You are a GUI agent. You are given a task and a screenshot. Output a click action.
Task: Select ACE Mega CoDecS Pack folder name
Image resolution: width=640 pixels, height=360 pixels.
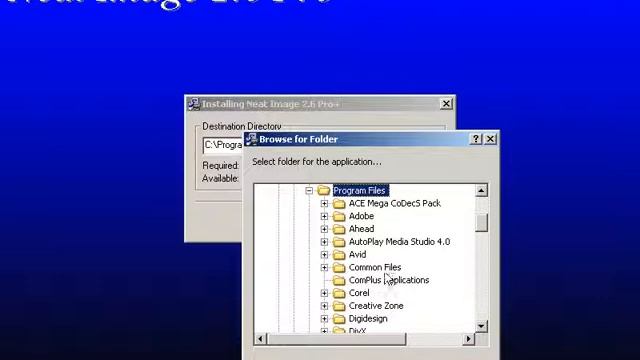(395, 203)
